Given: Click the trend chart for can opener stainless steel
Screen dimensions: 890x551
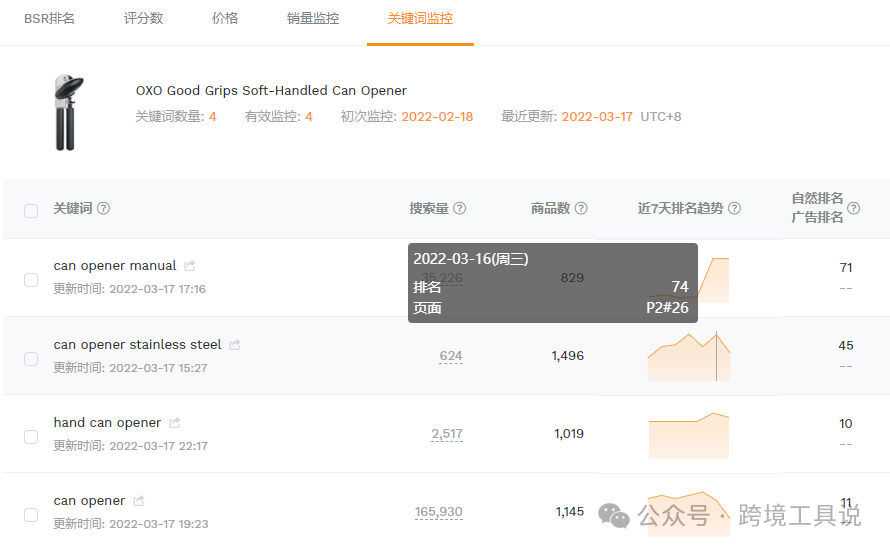Looking at the screenshot, I should [689, 357].
